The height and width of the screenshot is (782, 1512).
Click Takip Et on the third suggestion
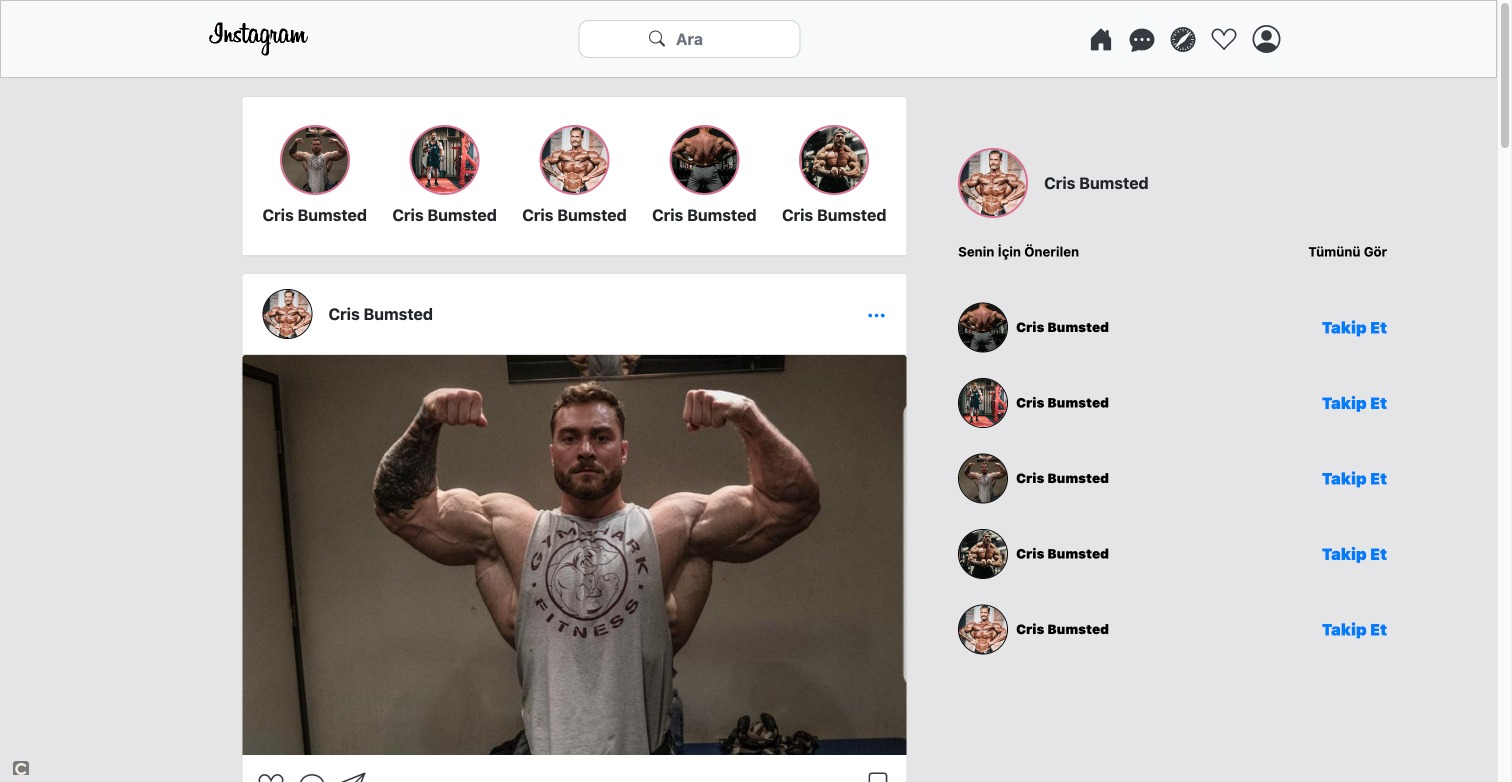[1354, 479]
